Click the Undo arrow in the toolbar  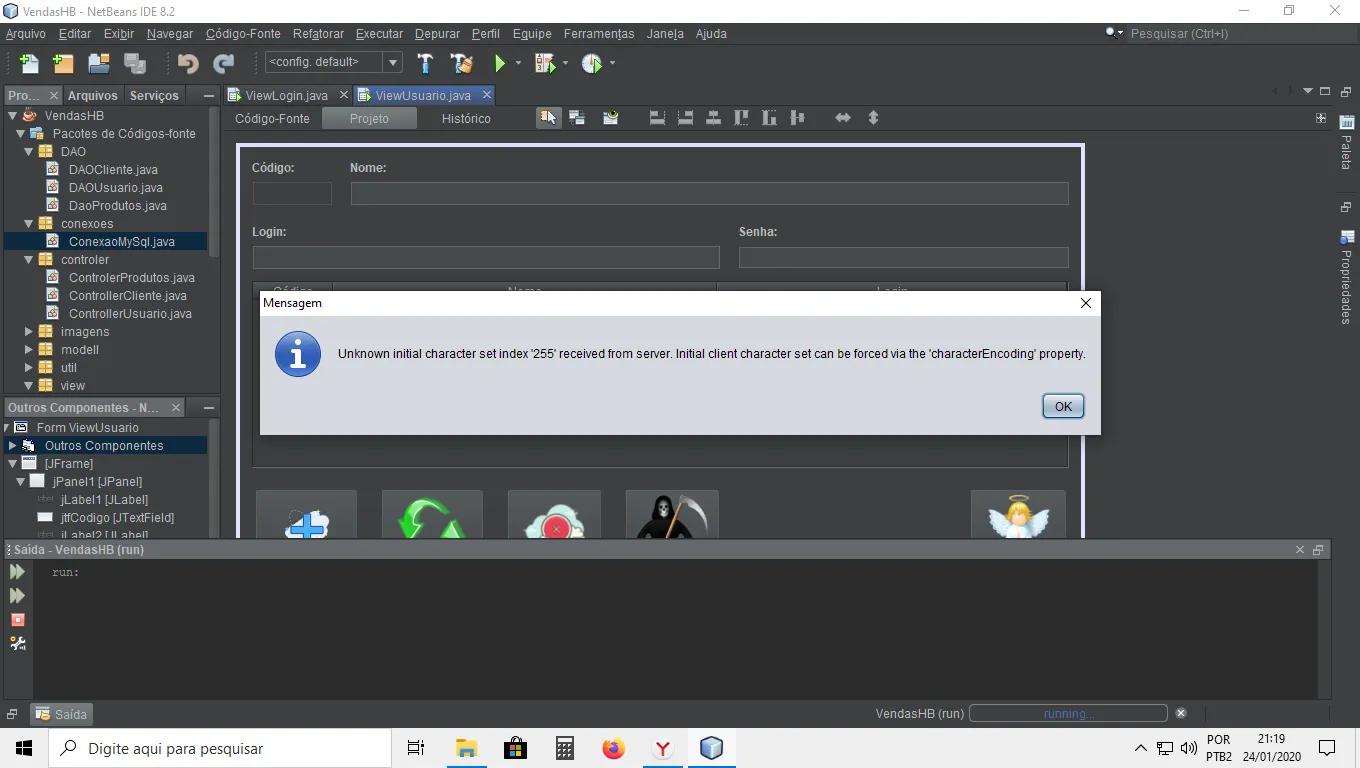(187, 63)
